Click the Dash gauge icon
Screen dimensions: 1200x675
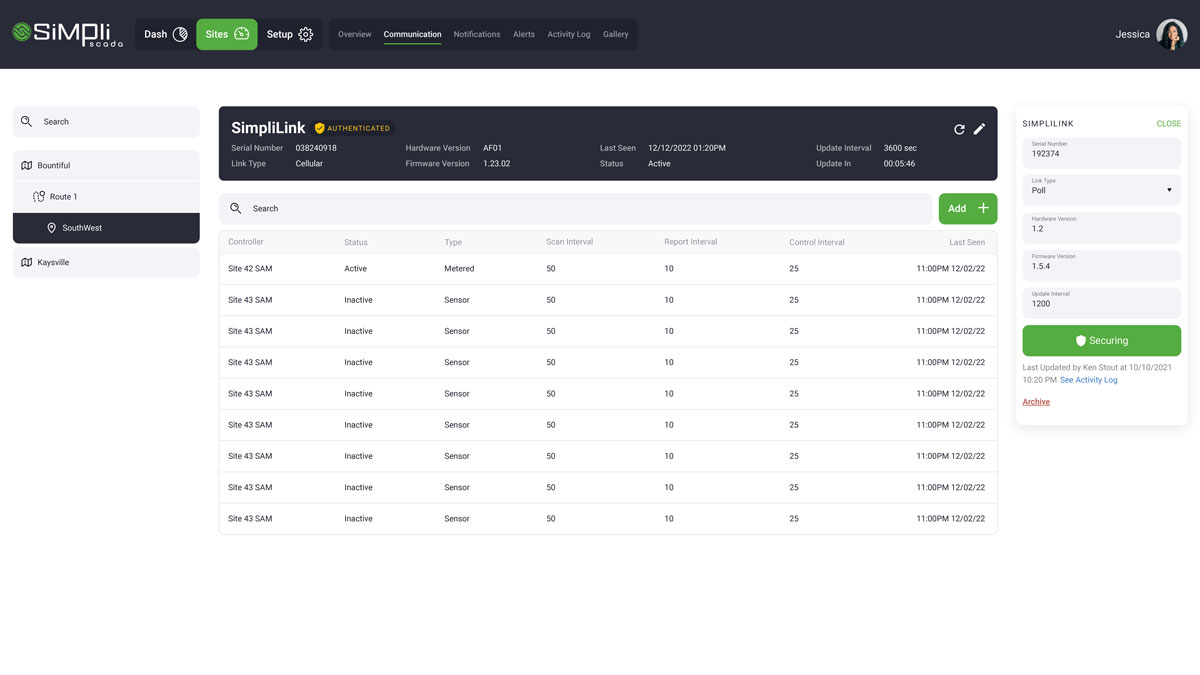coord(180,34)
